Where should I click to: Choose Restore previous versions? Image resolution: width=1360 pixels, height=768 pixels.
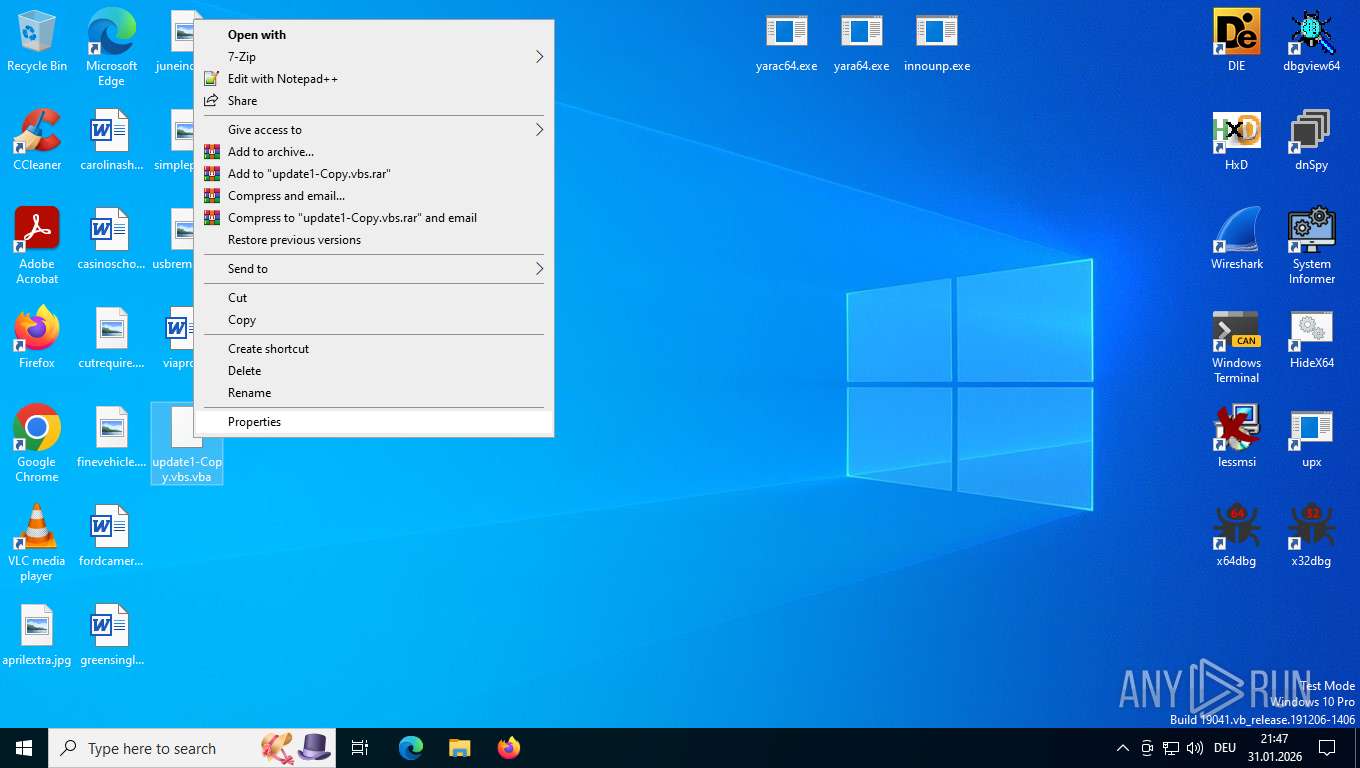(374, 240)
